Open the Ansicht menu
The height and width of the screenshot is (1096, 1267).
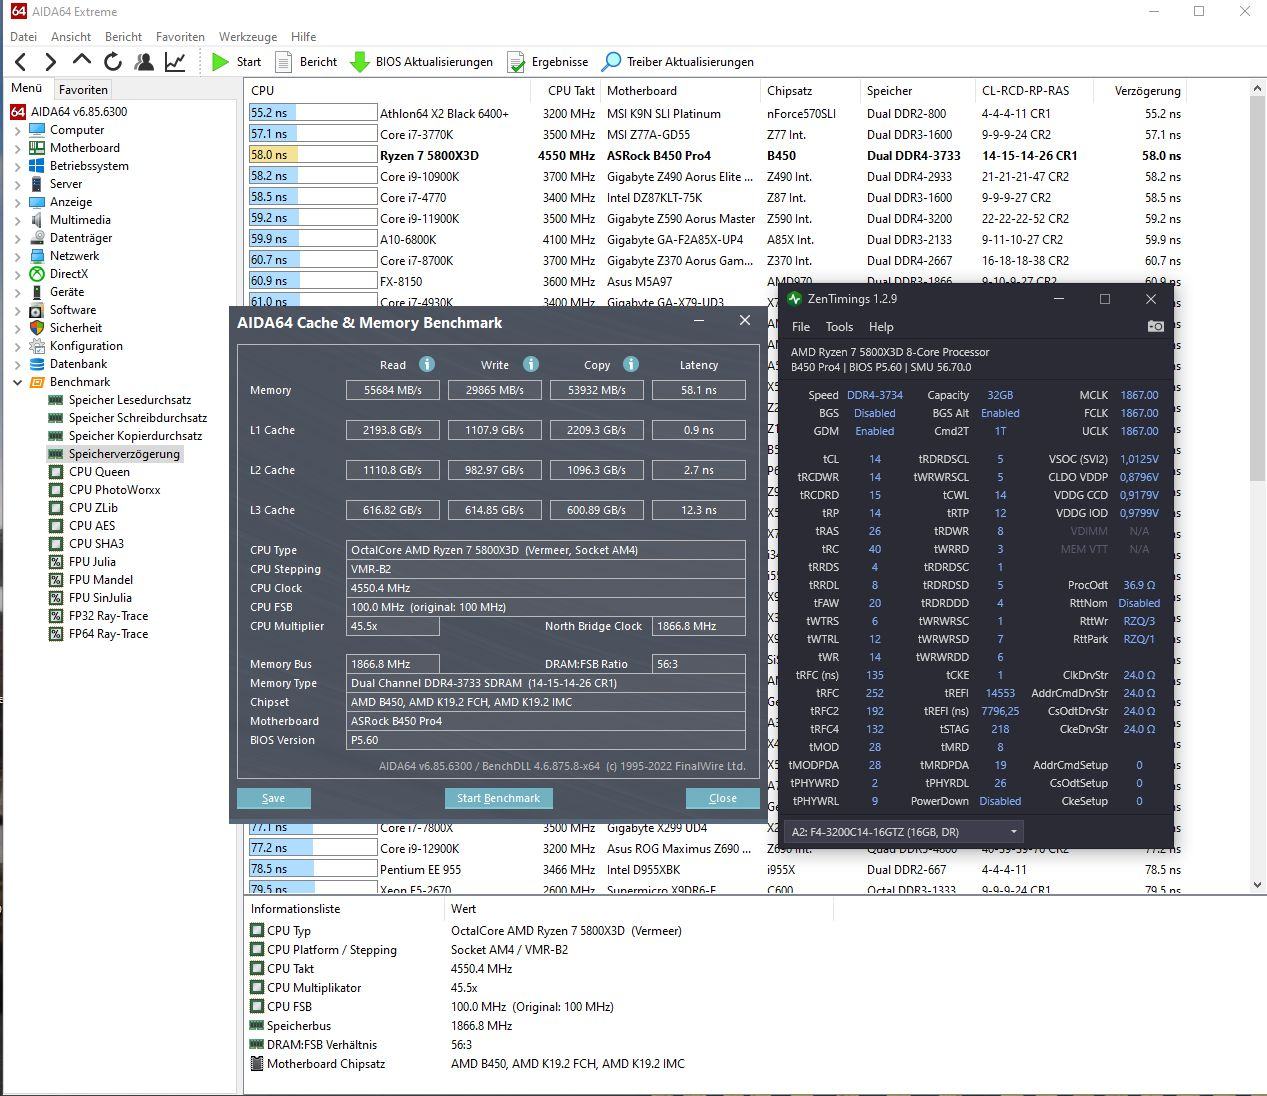coord(71,36)
